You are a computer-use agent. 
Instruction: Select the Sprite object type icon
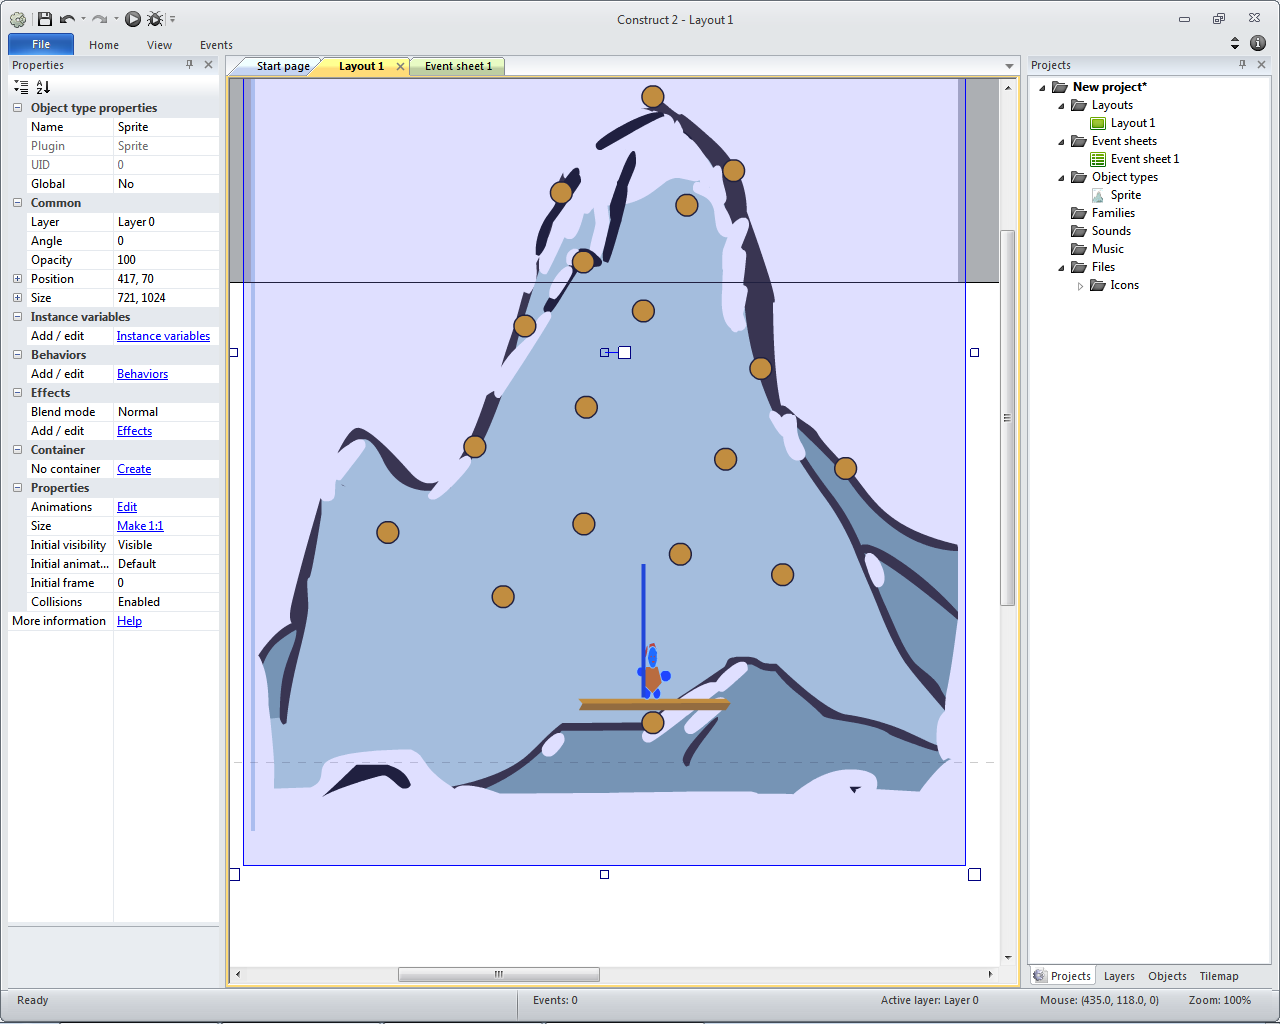coord(1098,195)
